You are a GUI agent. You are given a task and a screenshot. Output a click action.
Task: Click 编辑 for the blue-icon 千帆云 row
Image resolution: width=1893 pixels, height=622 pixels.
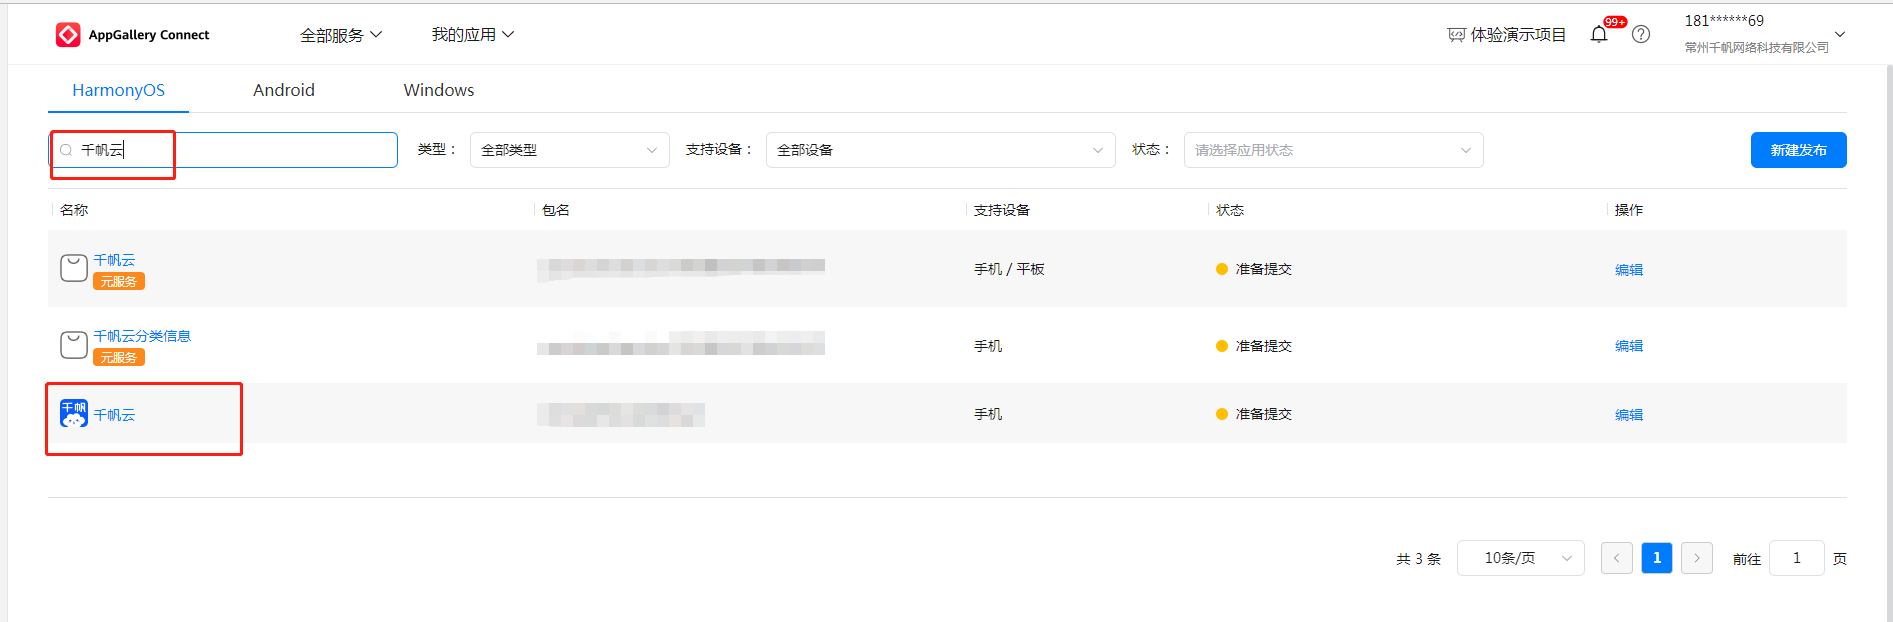click(1629, 415)
